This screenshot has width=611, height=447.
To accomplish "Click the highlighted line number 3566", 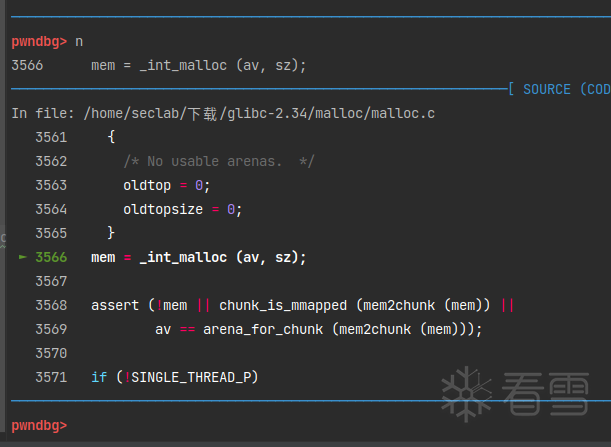I will point(51,257).
